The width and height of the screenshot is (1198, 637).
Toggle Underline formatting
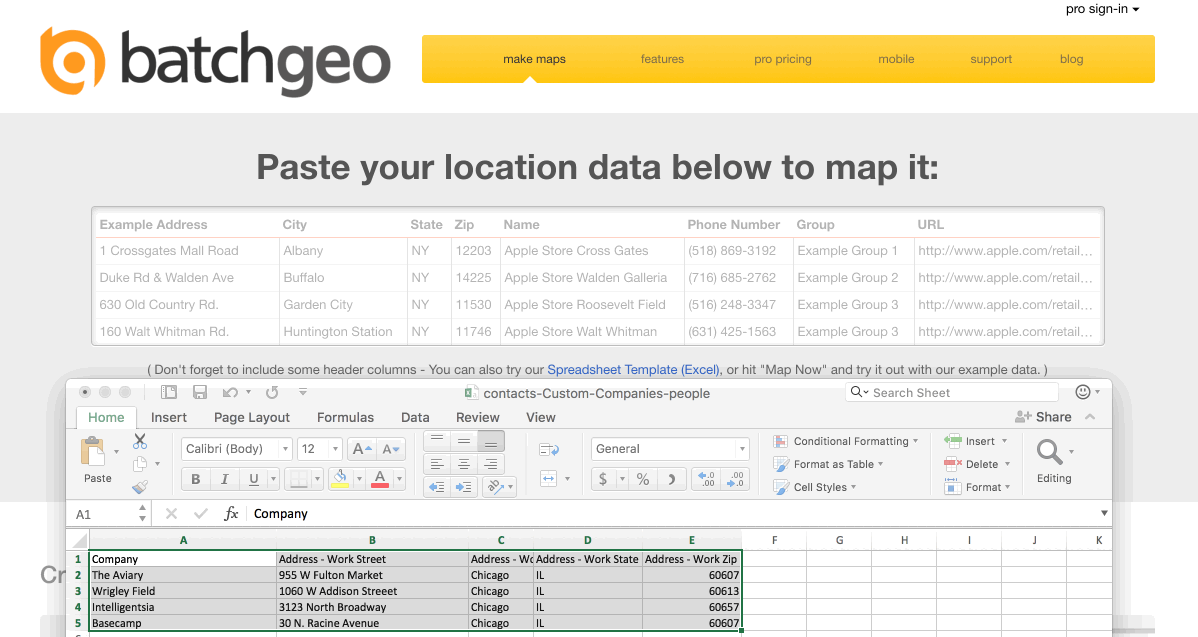click(254, 479)
